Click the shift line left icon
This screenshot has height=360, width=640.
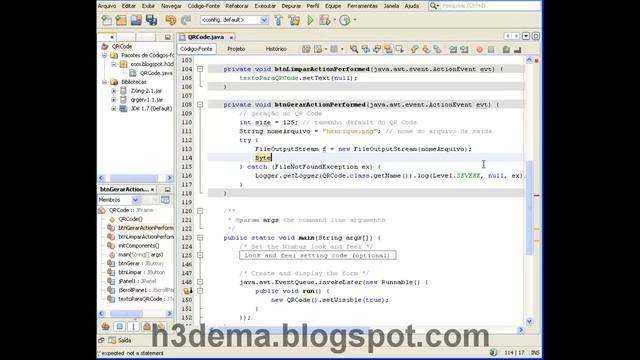453,49
